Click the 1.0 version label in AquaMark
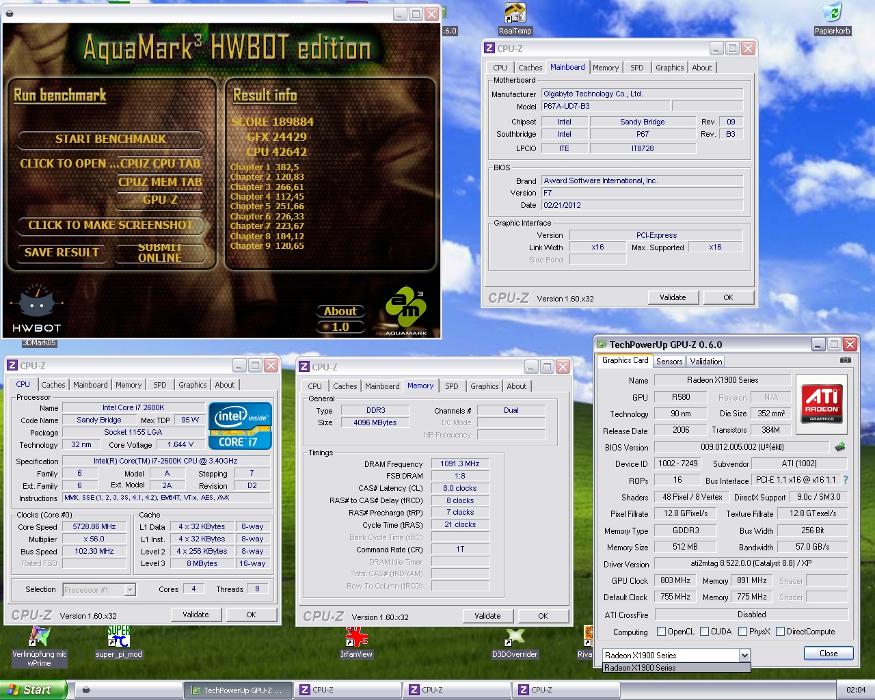 point(340,327)
